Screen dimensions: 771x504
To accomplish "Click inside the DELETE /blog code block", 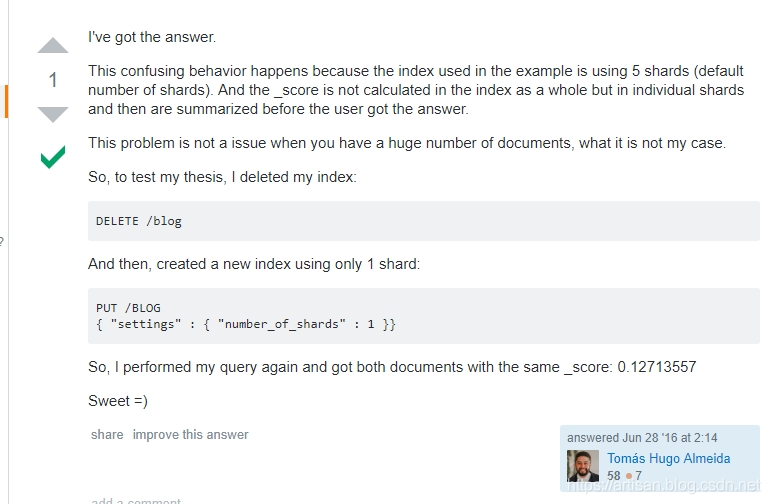I will tap(139, 221).
